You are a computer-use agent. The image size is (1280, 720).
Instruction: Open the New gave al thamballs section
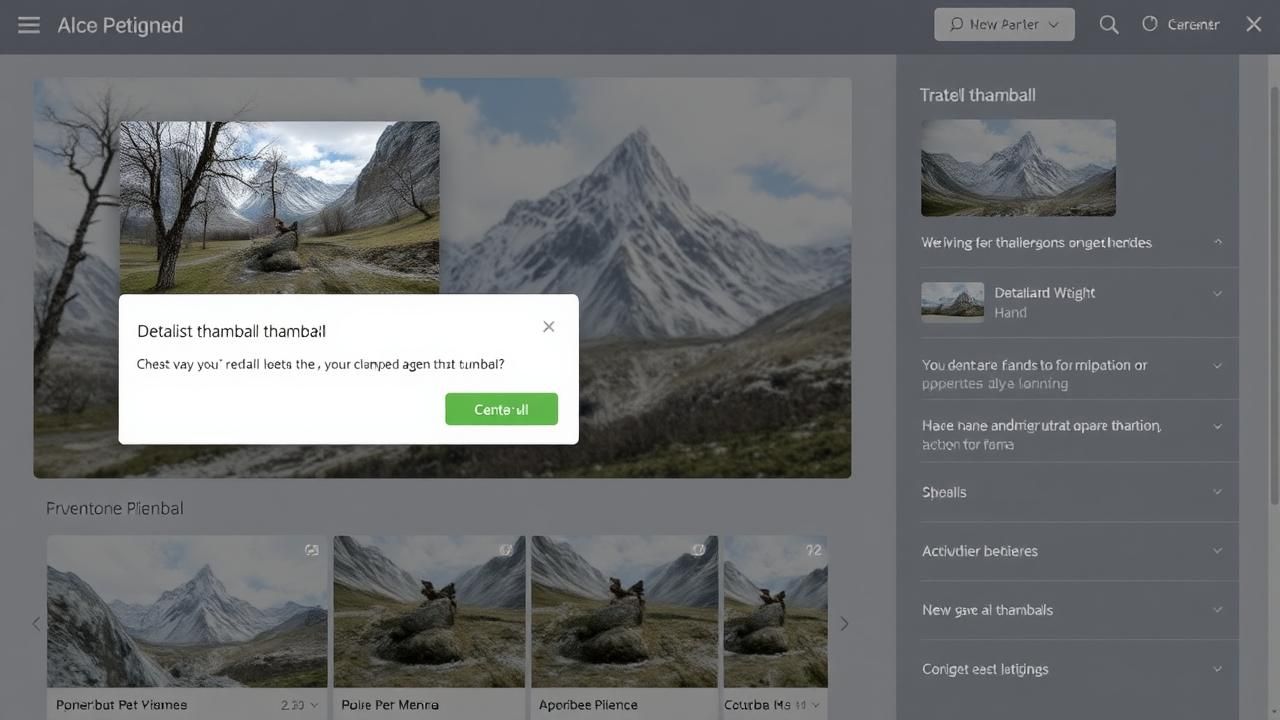coord(1217,610)
